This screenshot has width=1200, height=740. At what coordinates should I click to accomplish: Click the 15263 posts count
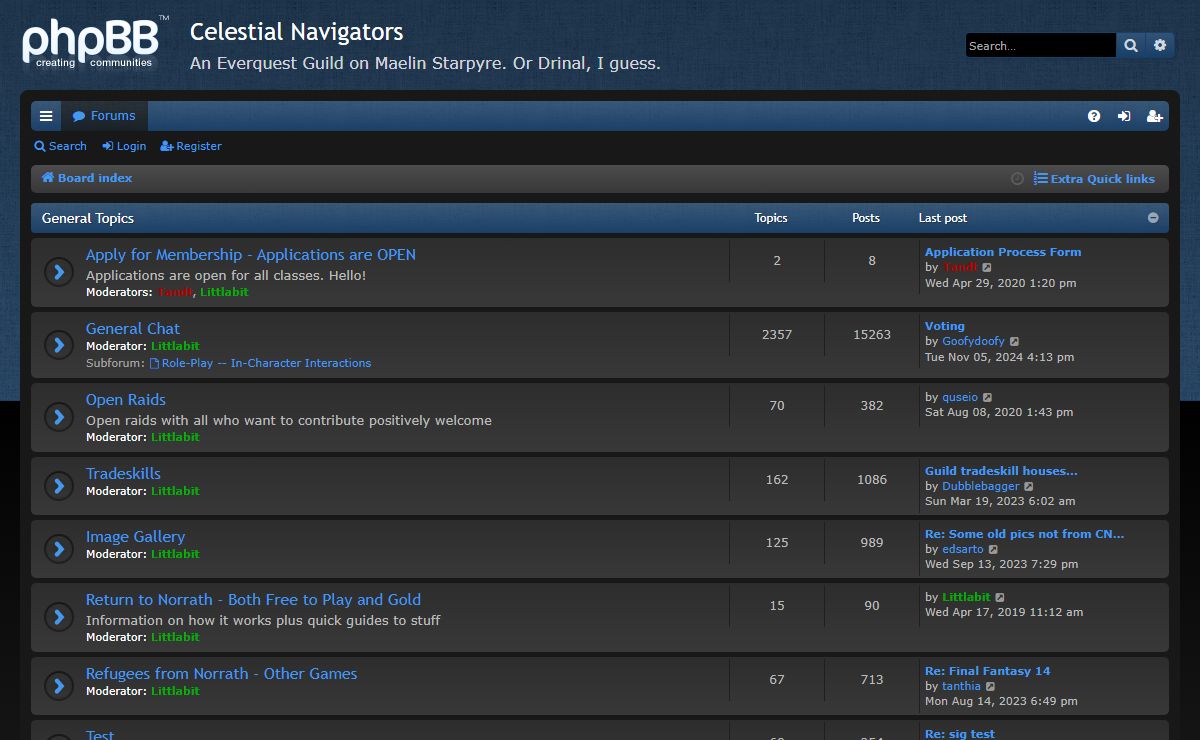[872, 335]
